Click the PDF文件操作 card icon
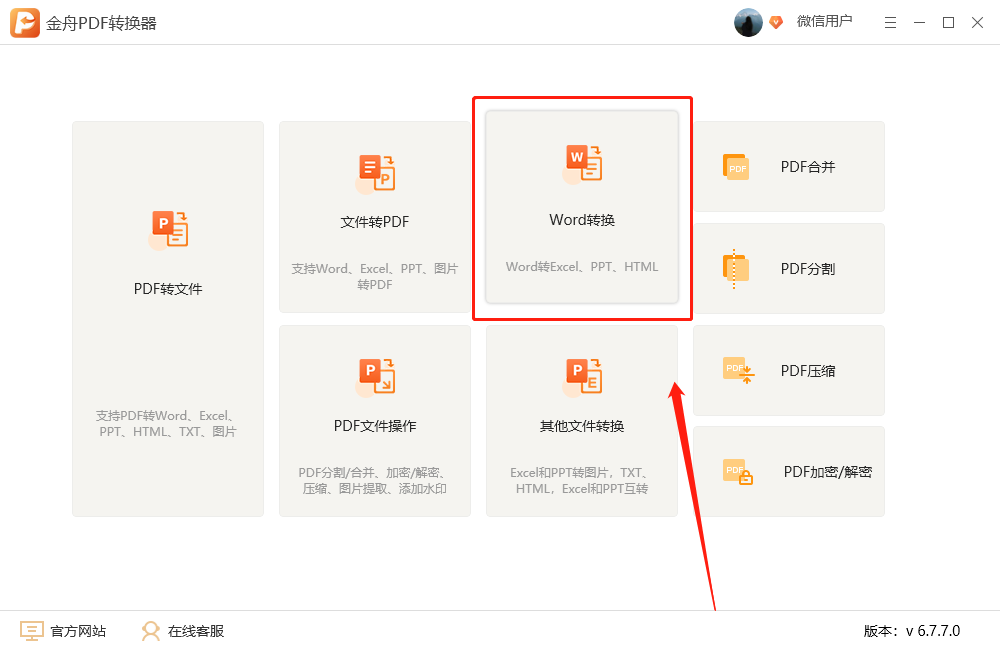Screen dimensions: 1000x650 point(375,377)
